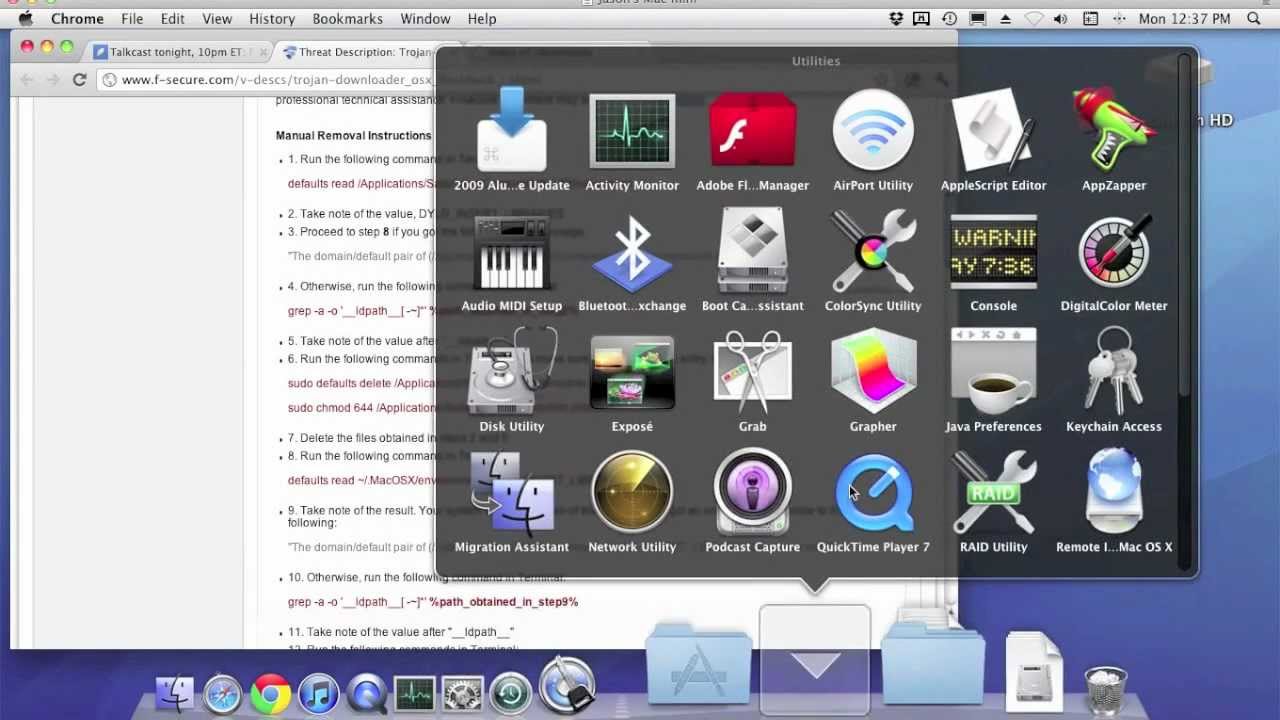
Task: Open the Window menu
Action: (425, 19)
